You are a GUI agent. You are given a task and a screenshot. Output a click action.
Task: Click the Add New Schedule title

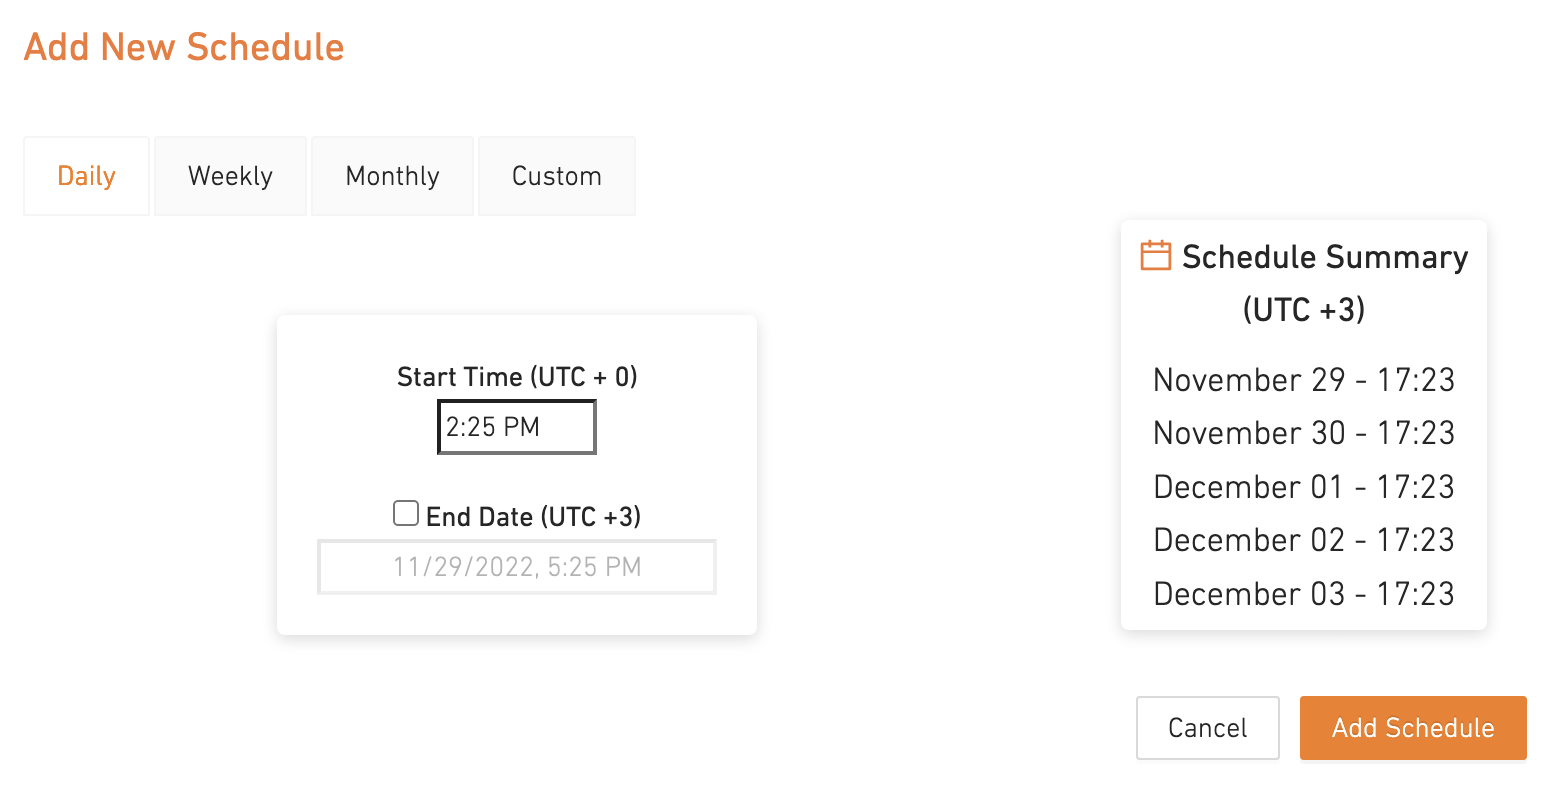184,47
